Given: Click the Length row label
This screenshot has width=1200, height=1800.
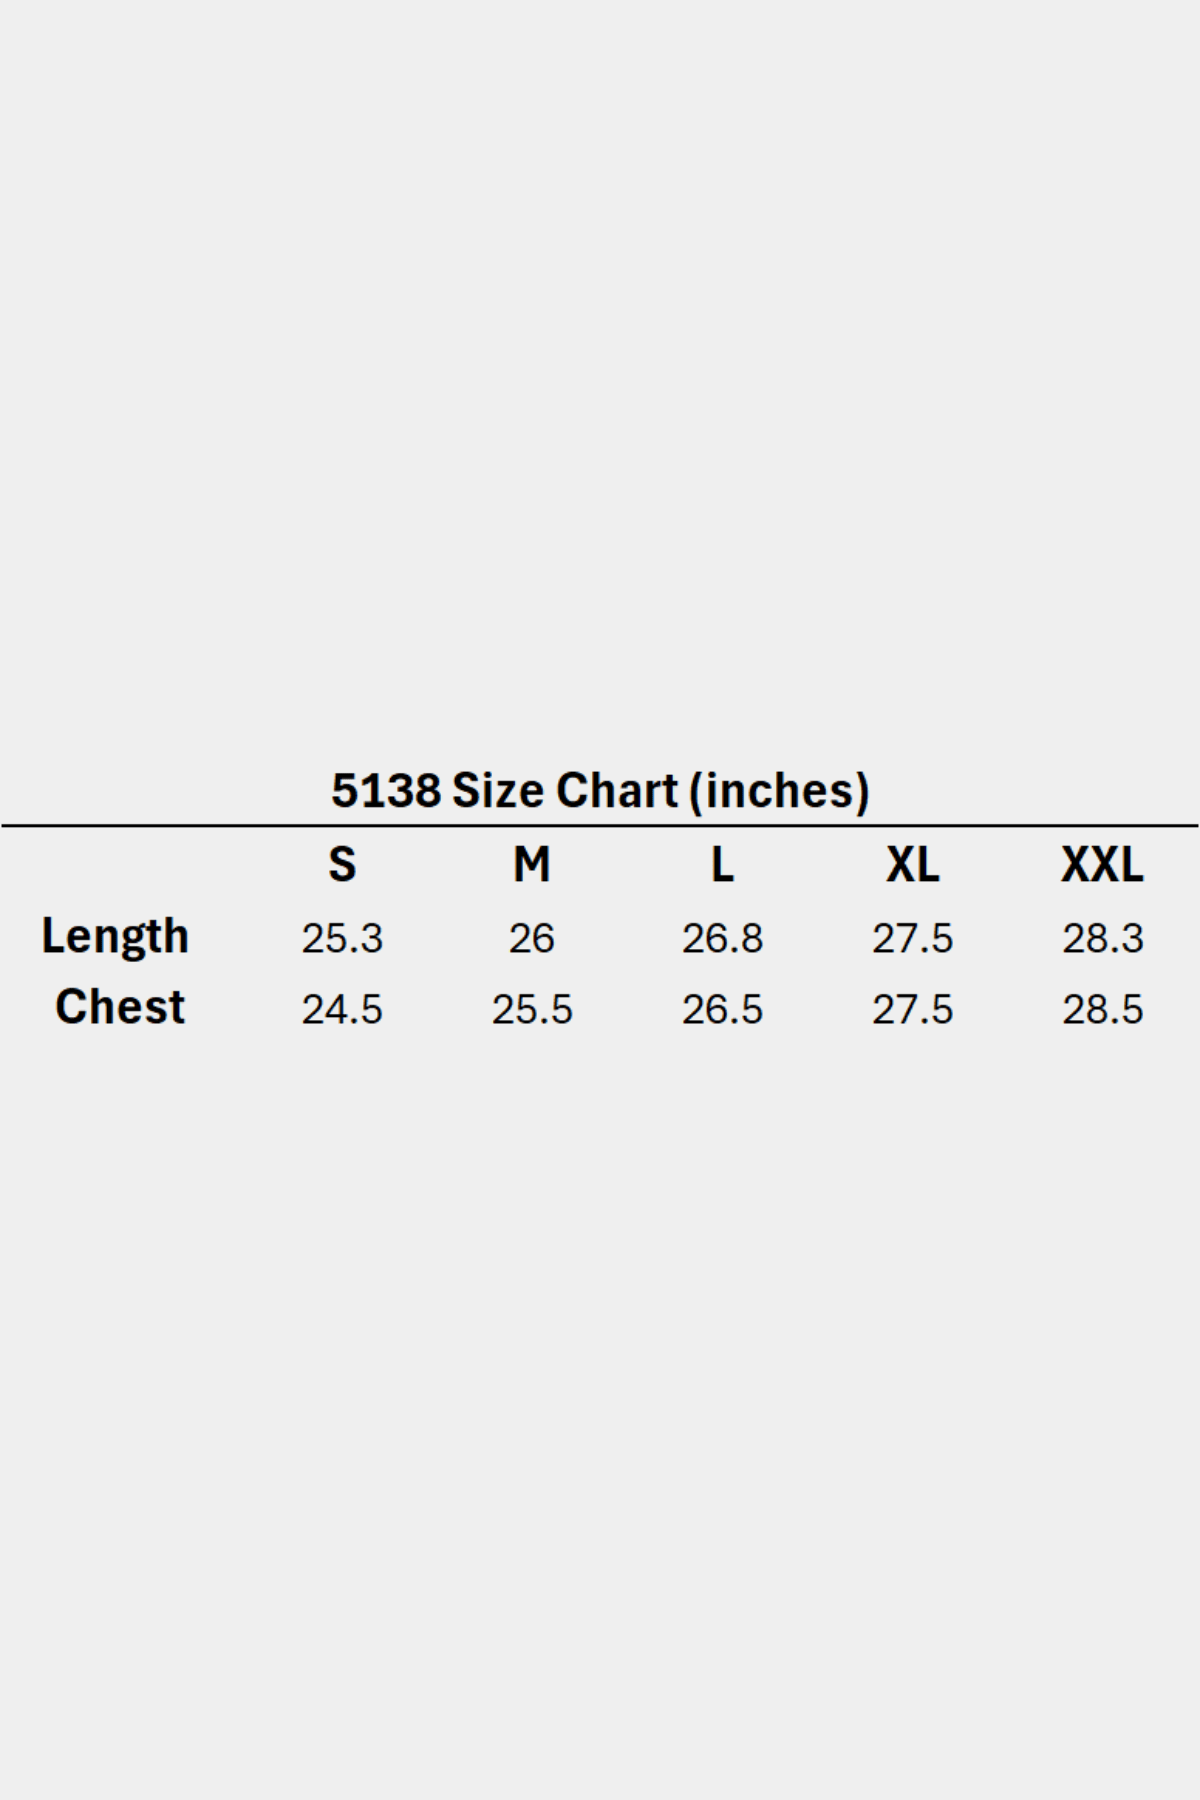Looking at the screenshot, I should tap(115, 937).
